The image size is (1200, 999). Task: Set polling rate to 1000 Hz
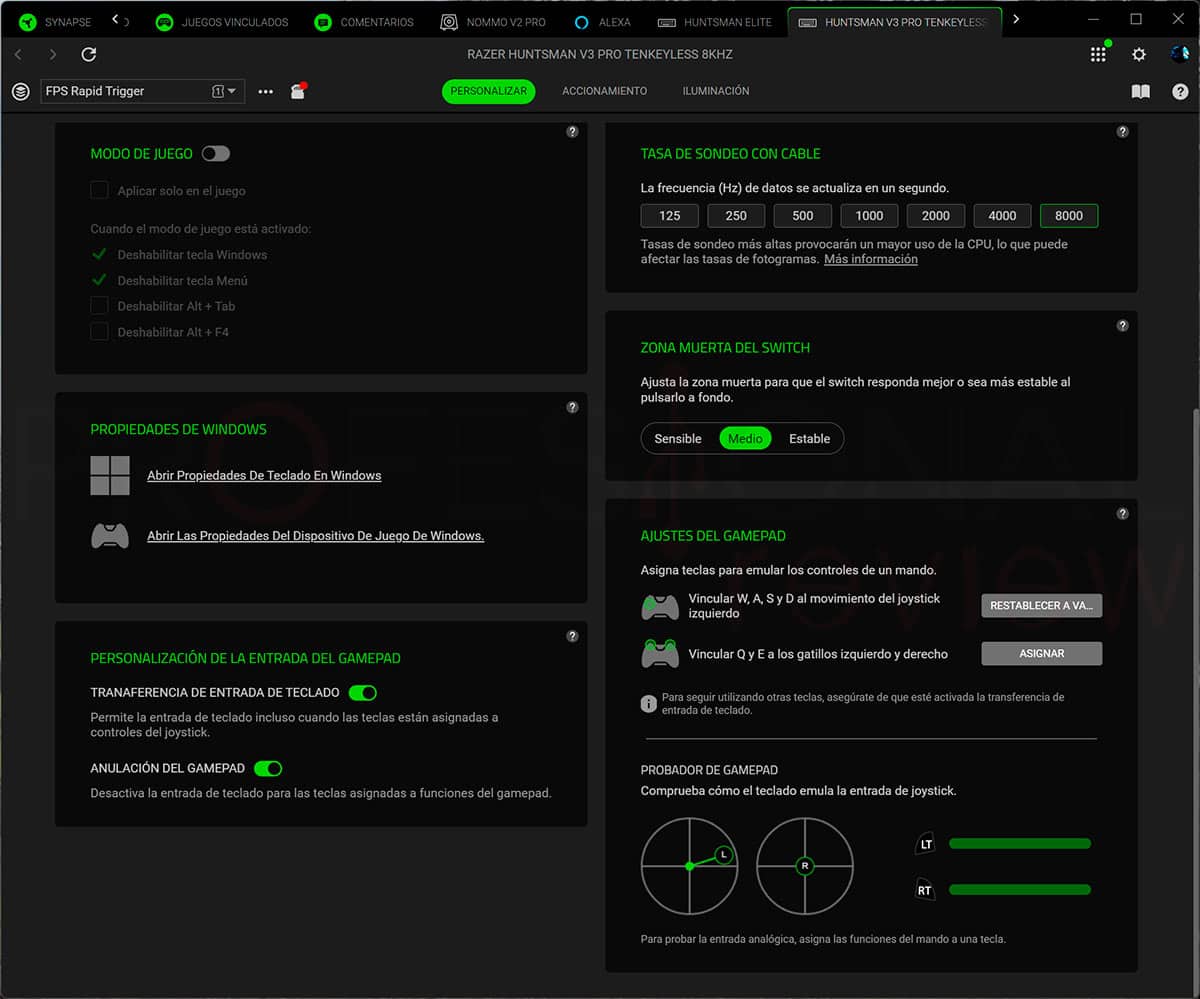[x=869, y=215]
